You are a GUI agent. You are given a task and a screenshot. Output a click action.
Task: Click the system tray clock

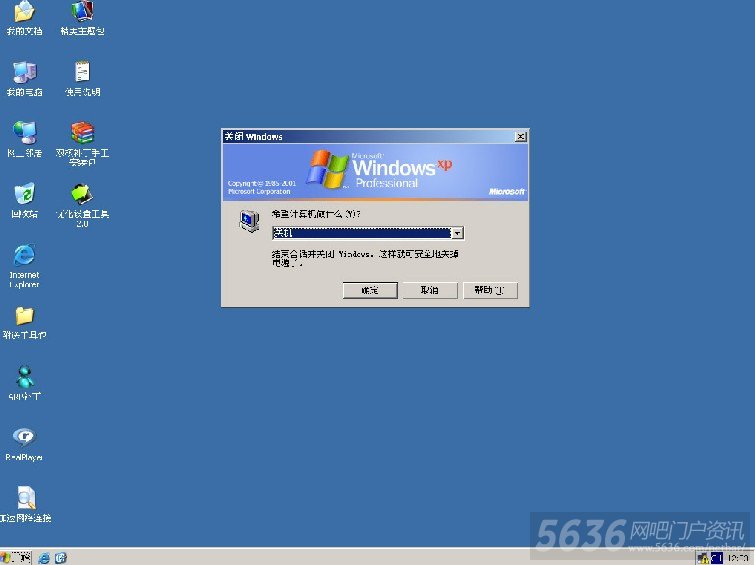point(738,558)
